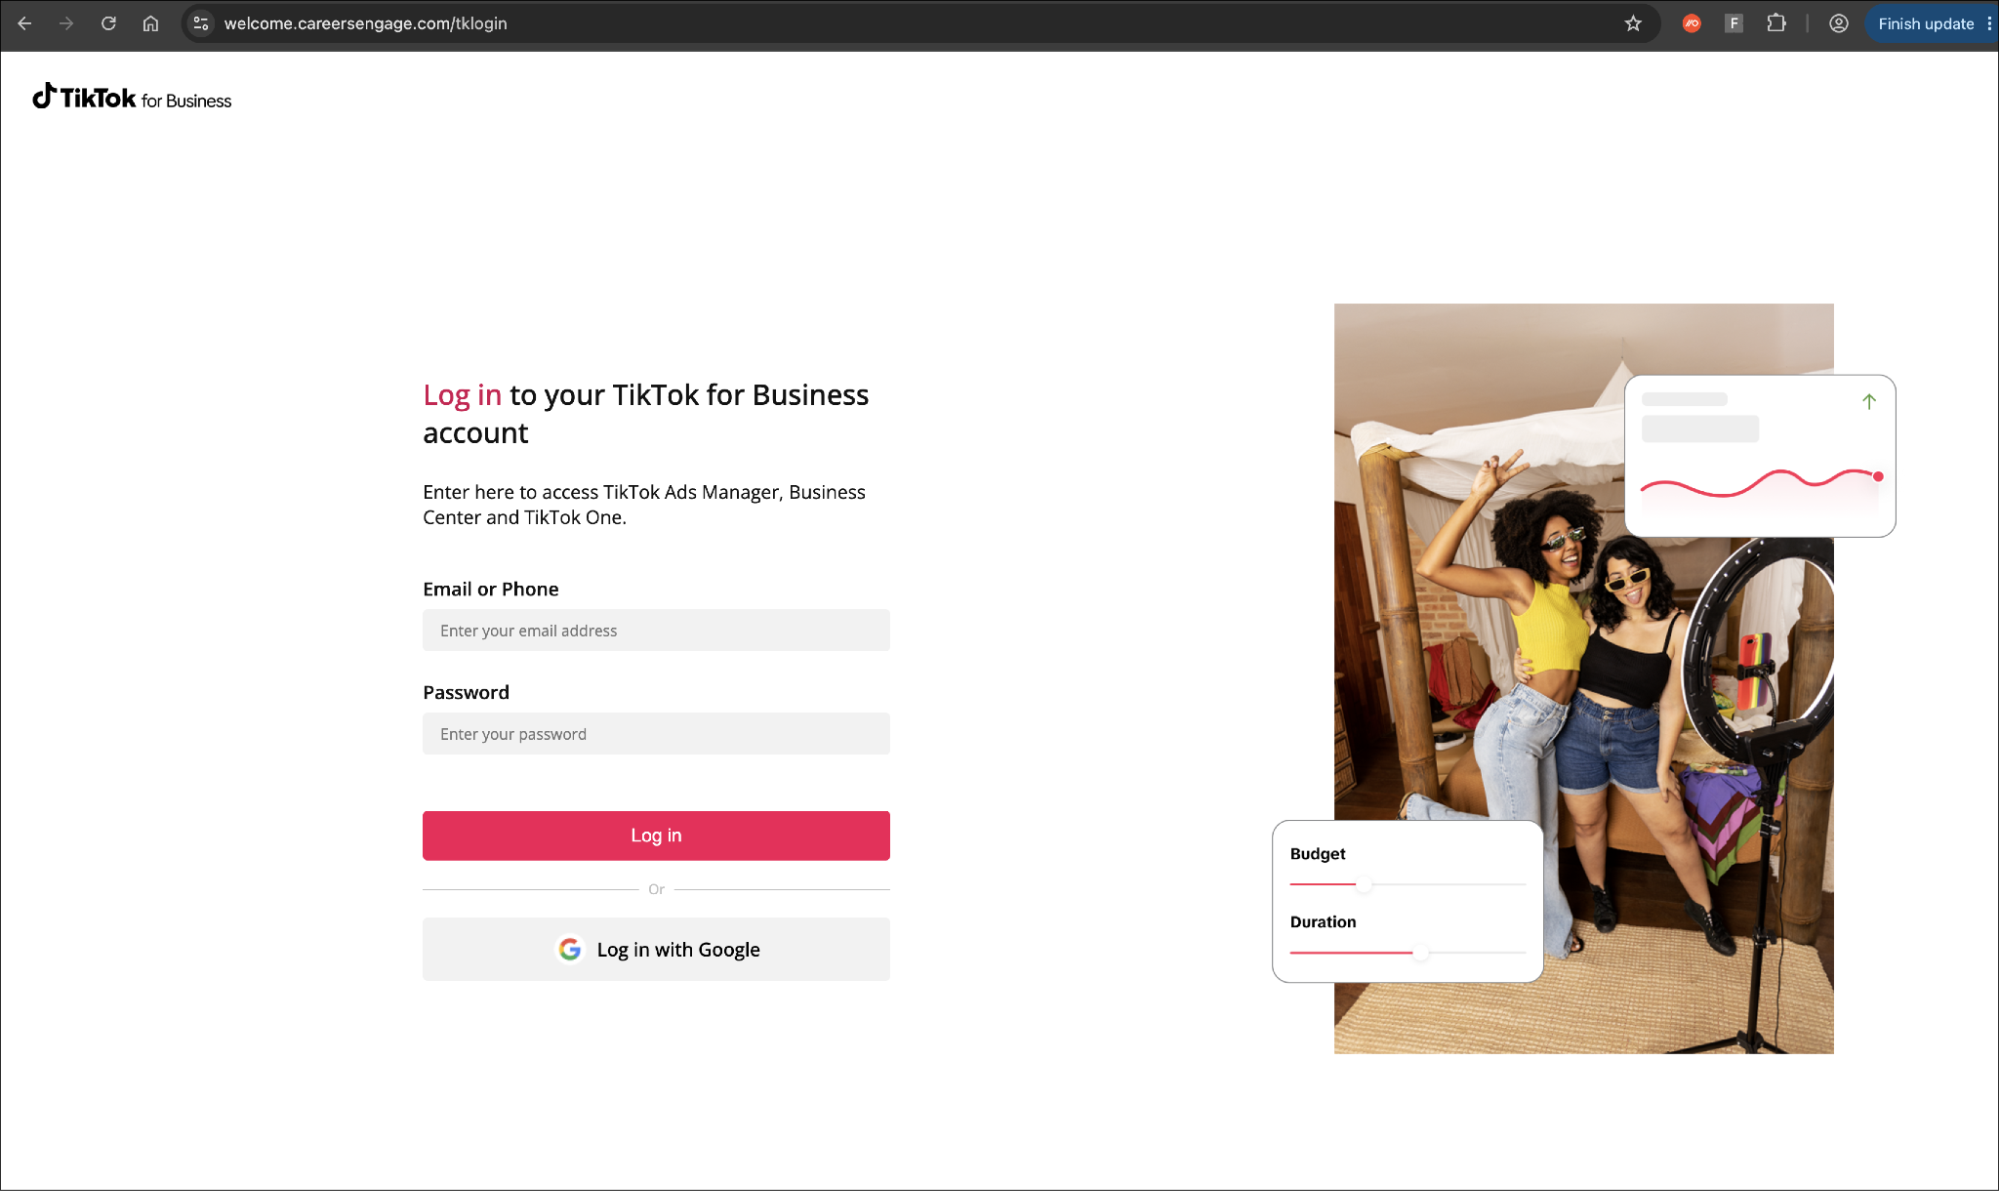Reload the current page
This screenshot has height=1191, width=1999.
108,23
